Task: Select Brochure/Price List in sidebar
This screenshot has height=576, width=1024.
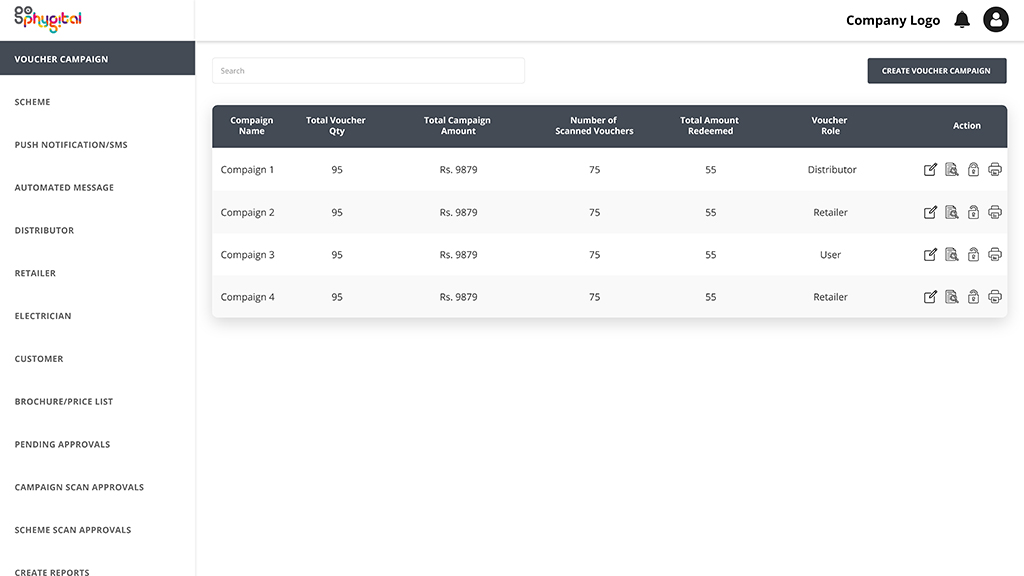Action: 64,402
